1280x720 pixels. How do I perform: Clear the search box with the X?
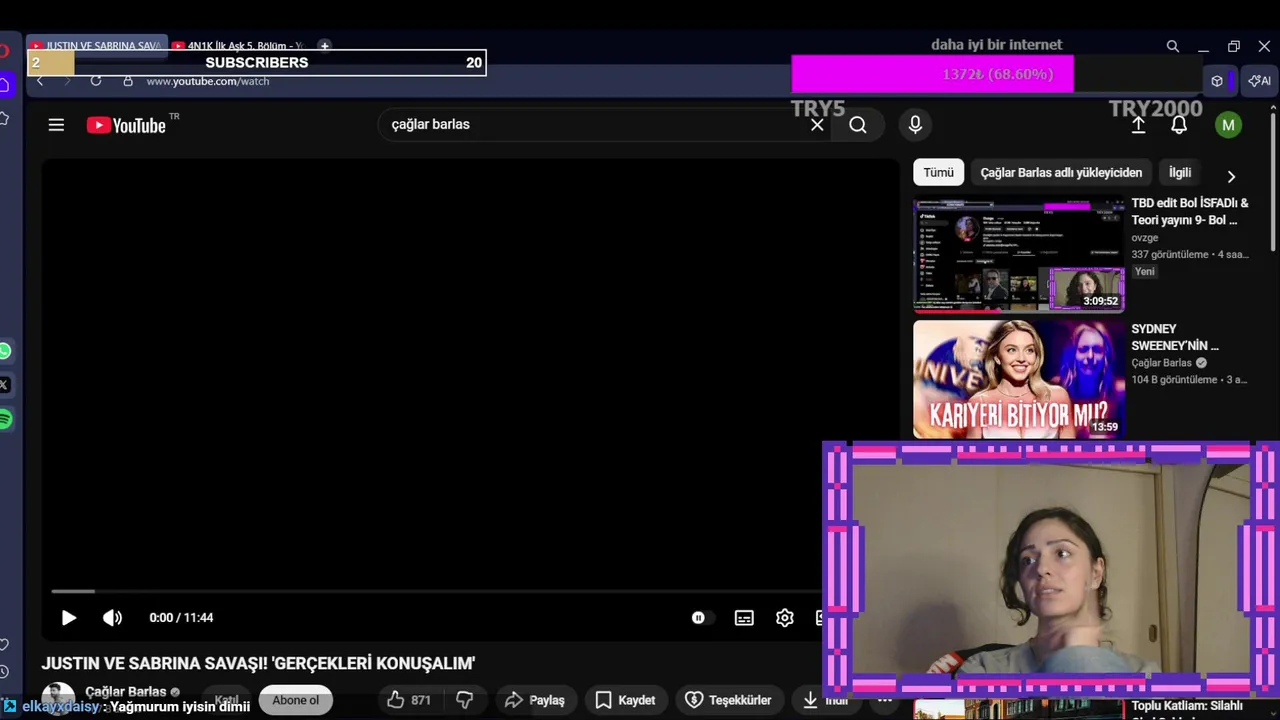(817, 125)
